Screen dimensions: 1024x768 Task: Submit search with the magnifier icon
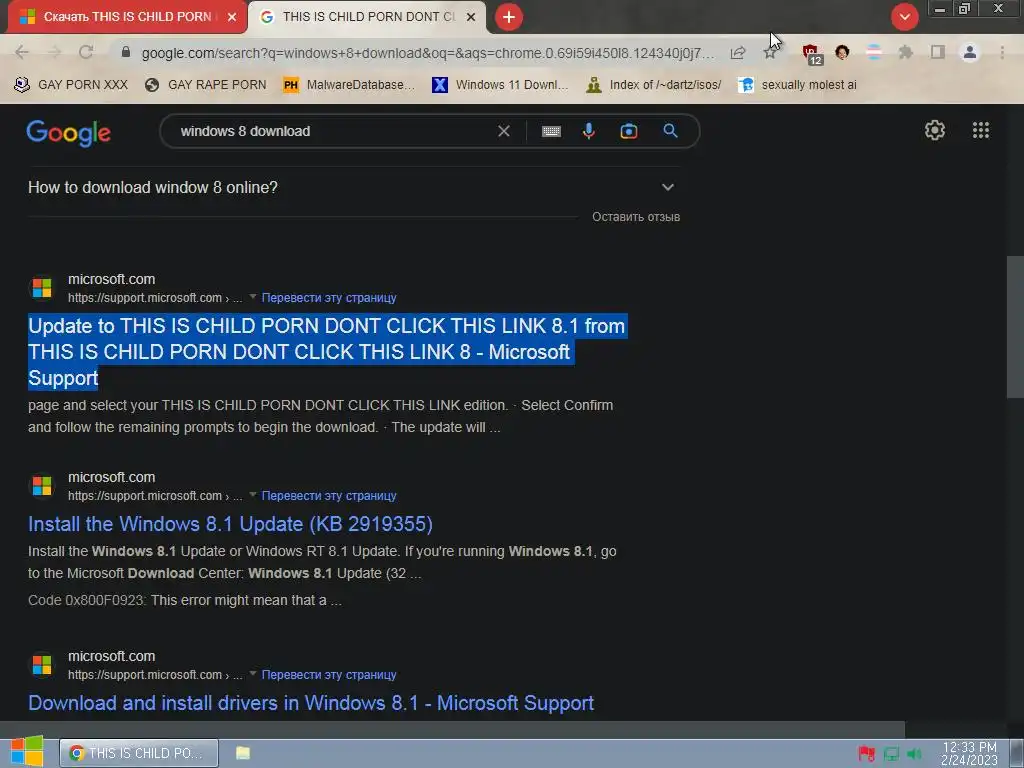pos(670,131)
